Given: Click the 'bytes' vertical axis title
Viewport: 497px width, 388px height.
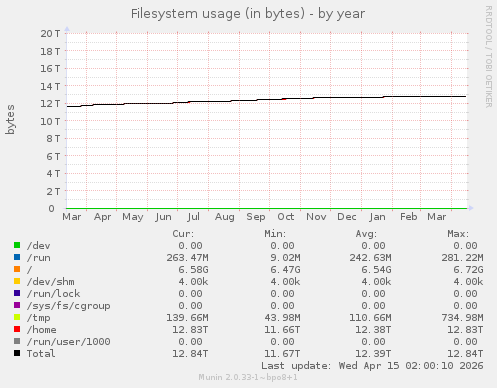Looking at the screenshot, I should coord(10,119).
